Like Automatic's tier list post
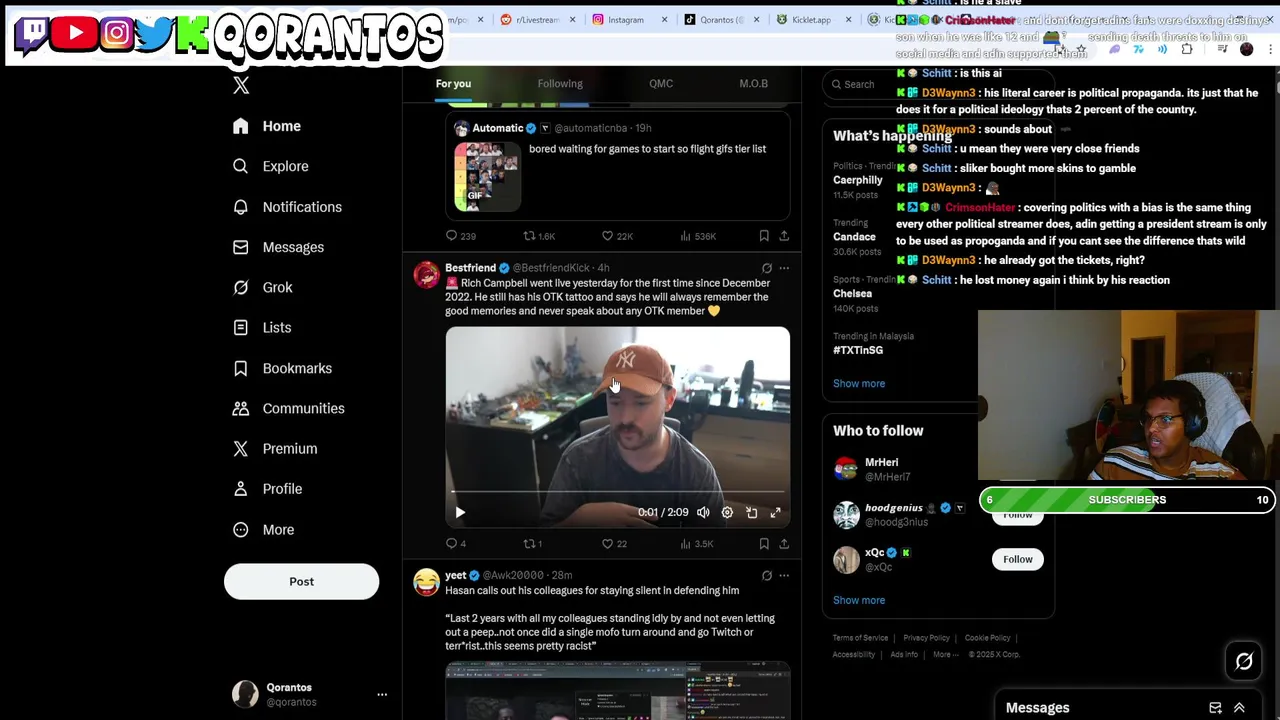This screenshot has height=720, width=1280. pyautogui.click(x=617, y=236)
